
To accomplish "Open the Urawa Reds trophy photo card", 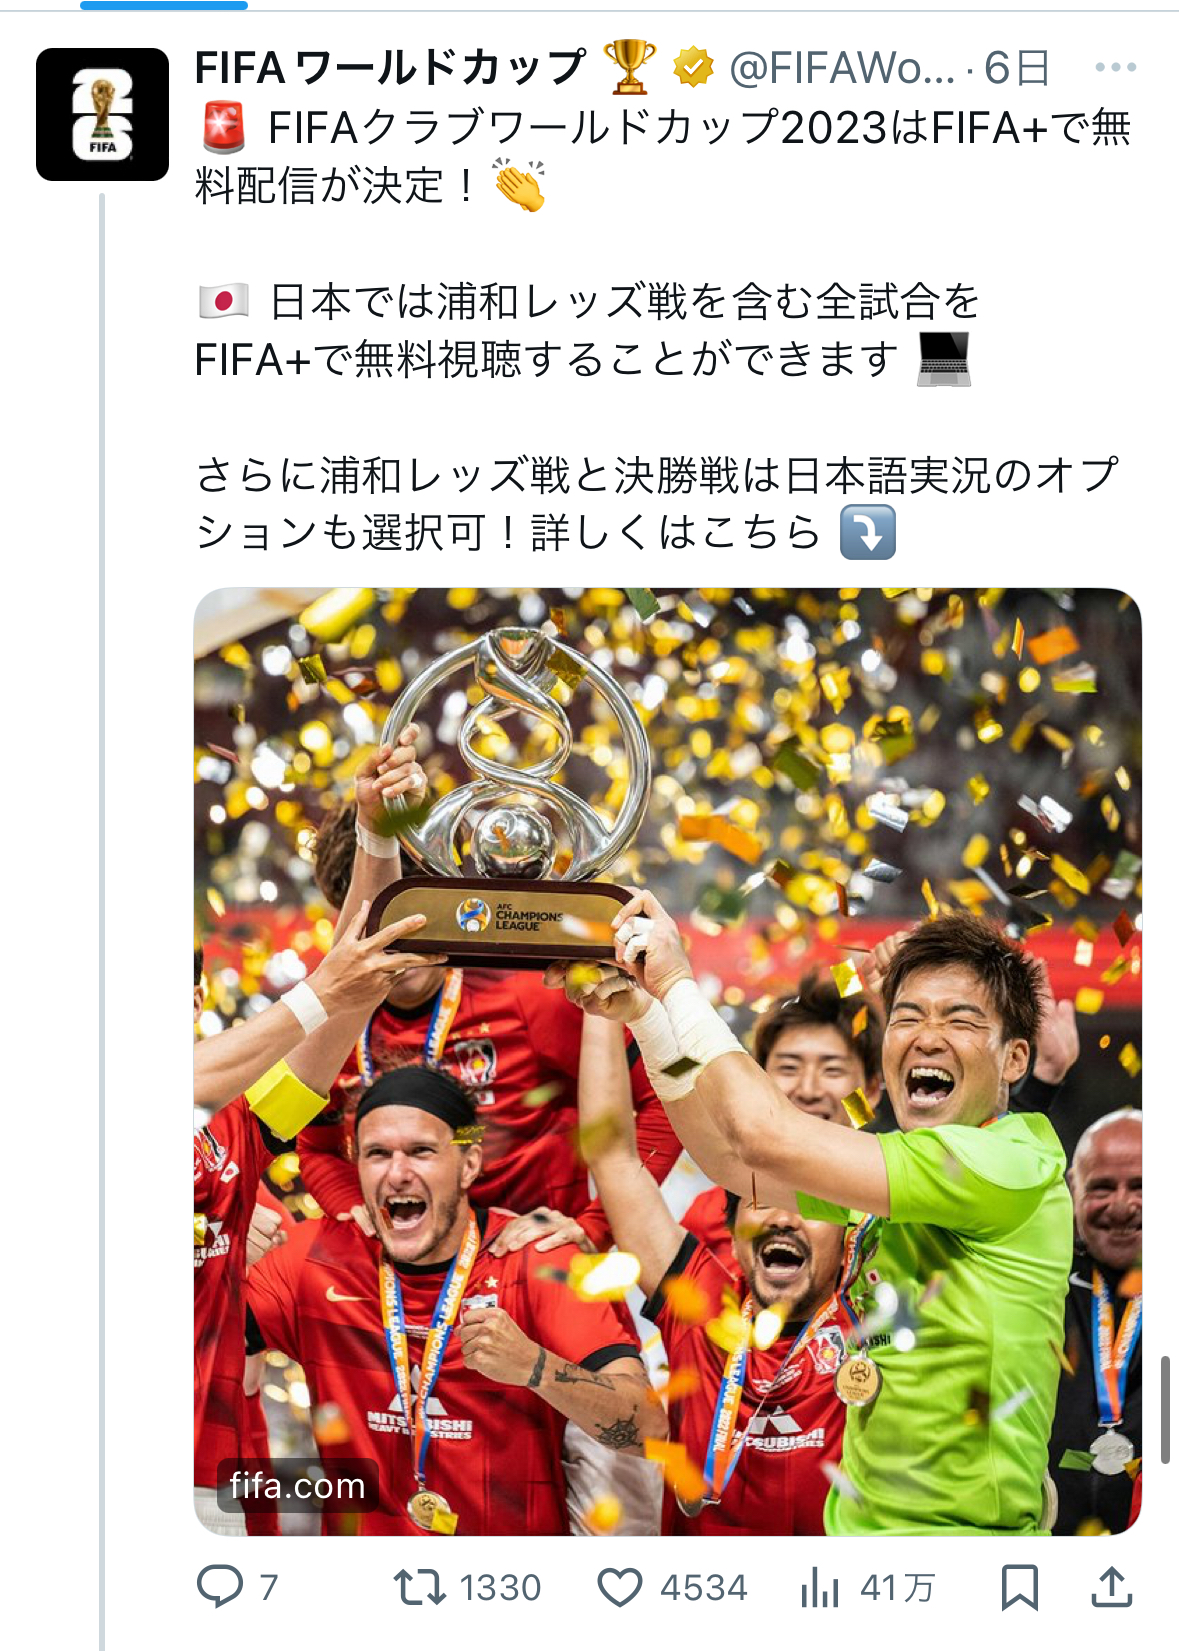I will pos(667,1061).
